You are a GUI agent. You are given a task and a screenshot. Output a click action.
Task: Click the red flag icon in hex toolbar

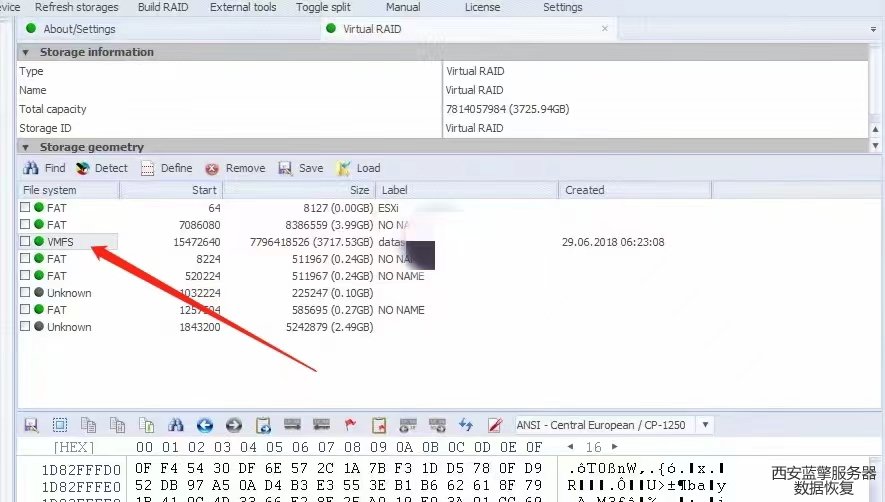point(350,425)
